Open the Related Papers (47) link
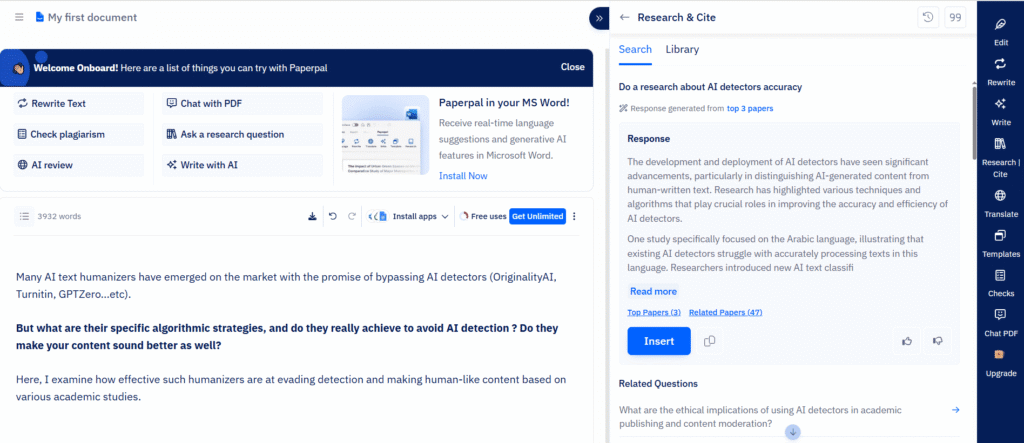The width and height of the screenshot is (1024, 443). (x=725, y=313)
